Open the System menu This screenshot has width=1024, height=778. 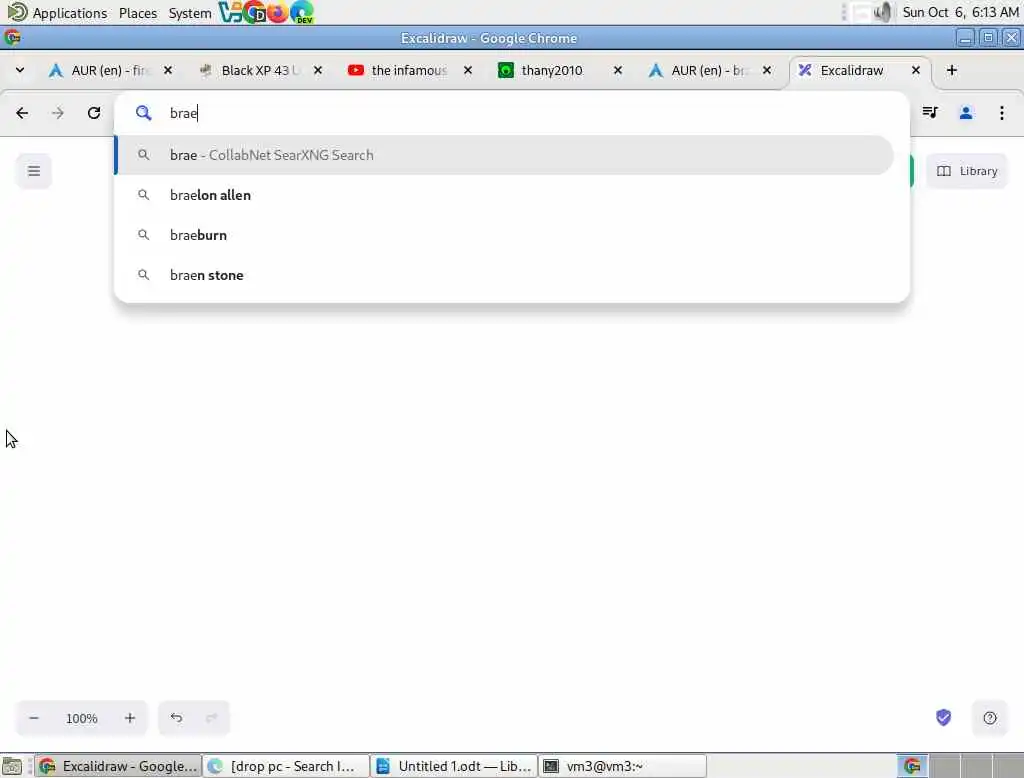(x=189, y=12)
